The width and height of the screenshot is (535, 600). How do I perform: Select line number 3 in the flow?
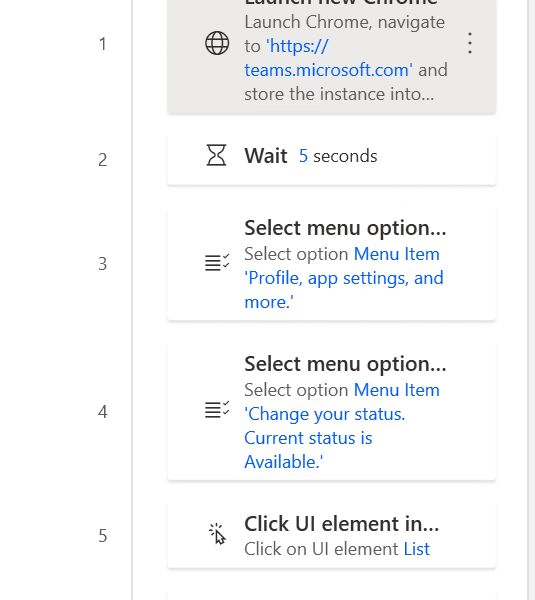pos(103,264)
